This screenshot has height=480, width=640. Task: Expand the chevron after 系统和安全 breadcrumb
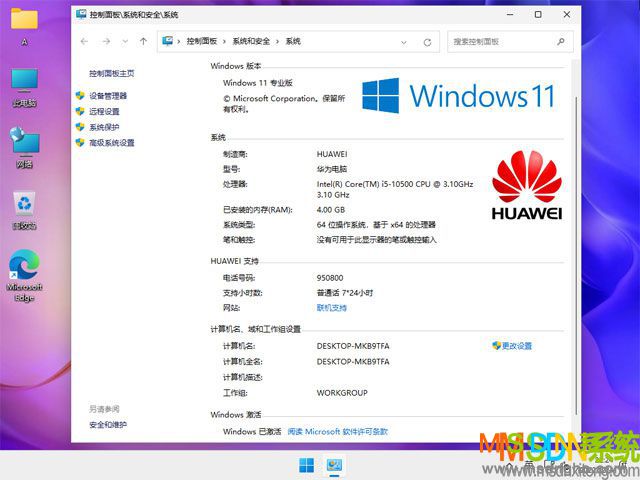(278, 42)
